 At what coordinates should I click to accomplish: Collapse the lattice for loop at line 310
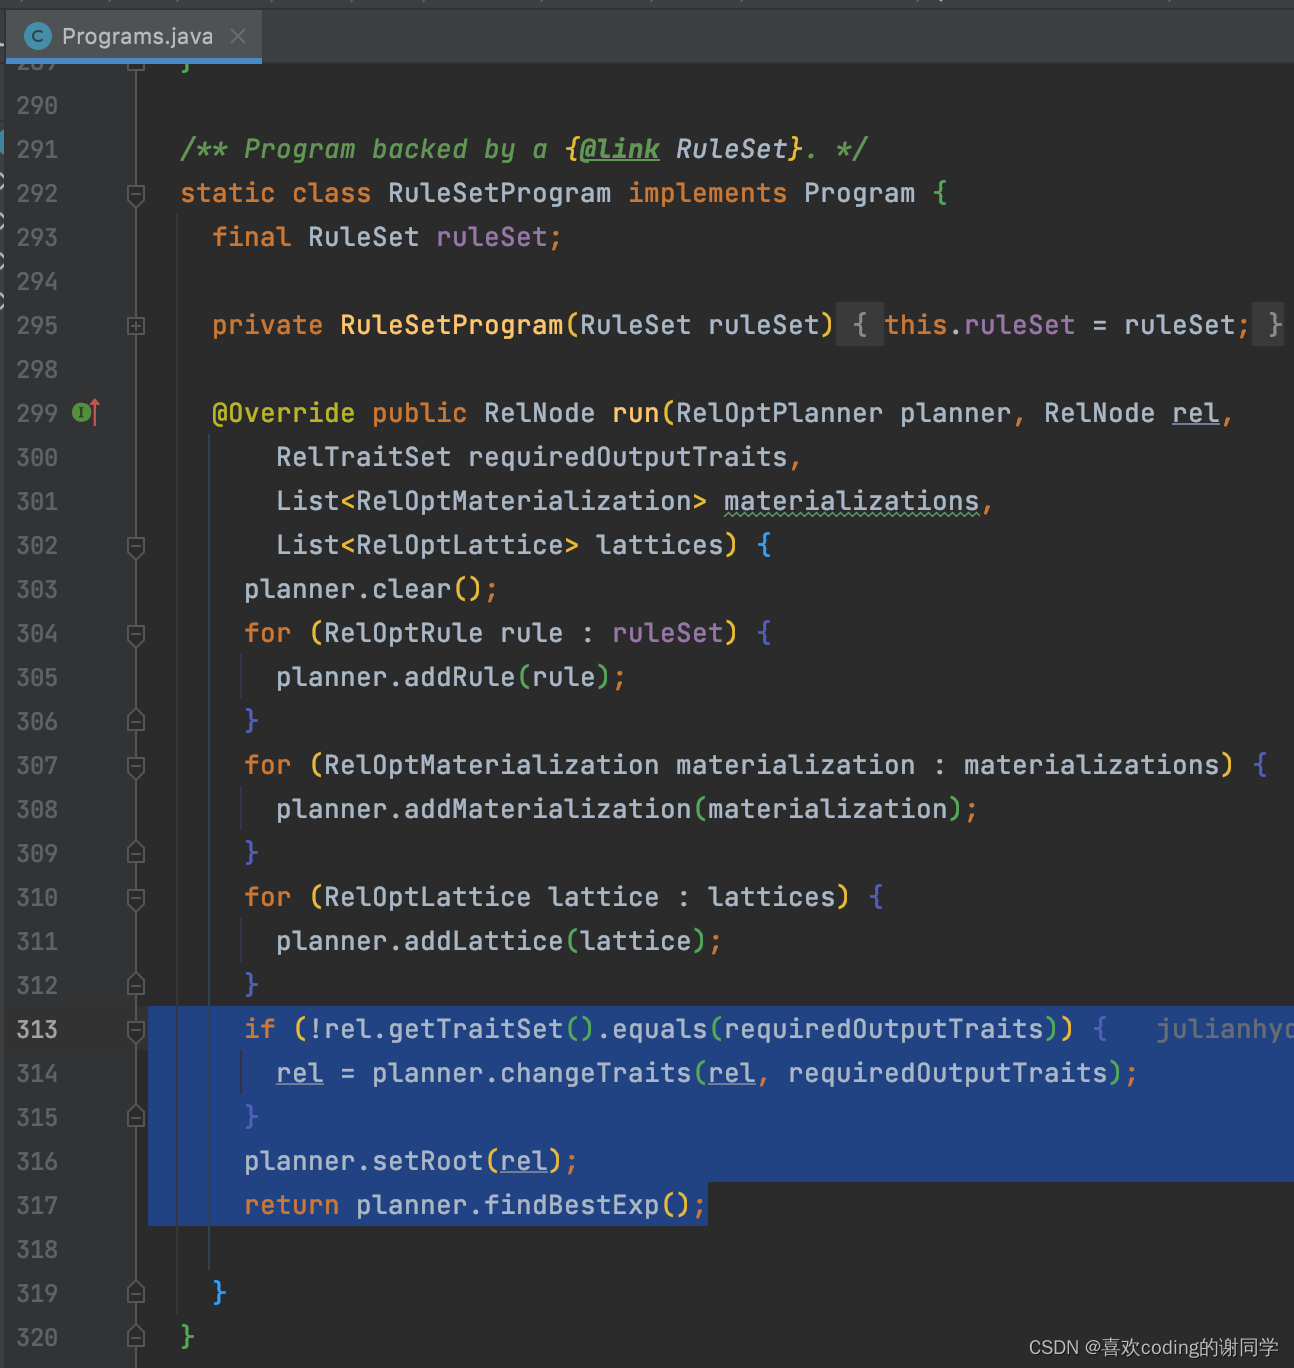tap(137, 898)
